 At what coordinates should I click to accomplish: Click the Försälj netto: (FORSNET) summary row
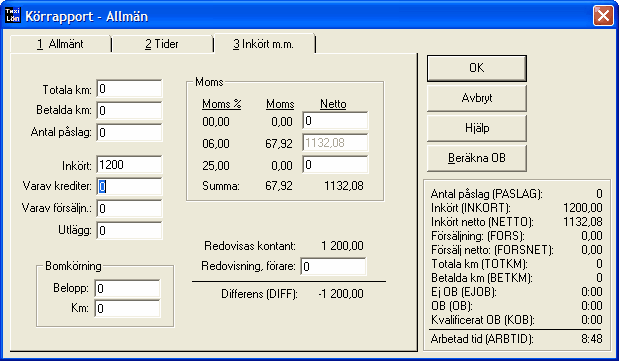tap(516, 250)
